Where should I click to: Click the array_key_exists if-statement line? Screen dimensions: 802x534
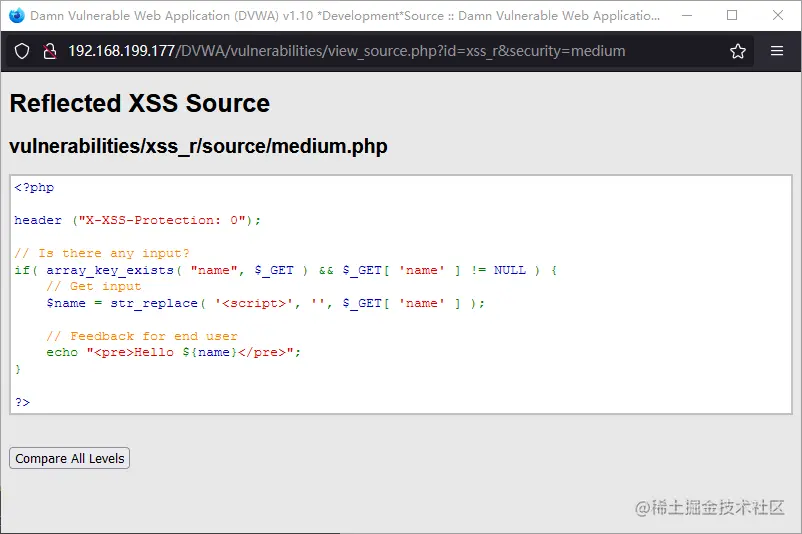point(285,270)
